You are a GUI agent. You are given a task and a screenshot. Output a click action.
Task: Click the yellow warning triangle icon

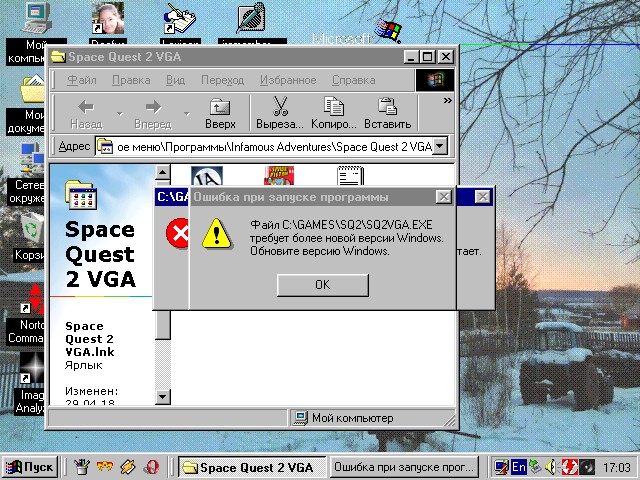[x=217, y=233]
